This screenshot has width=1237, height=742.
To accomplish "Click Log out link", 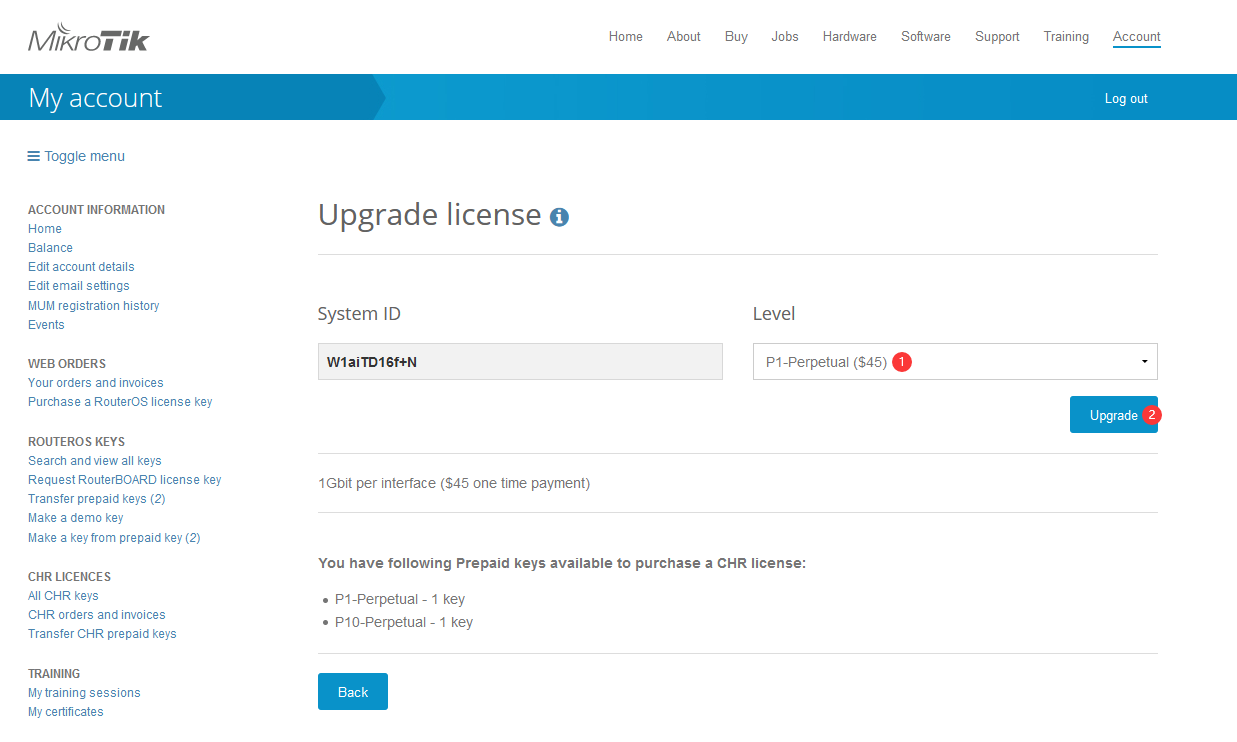I will 1125,98.
